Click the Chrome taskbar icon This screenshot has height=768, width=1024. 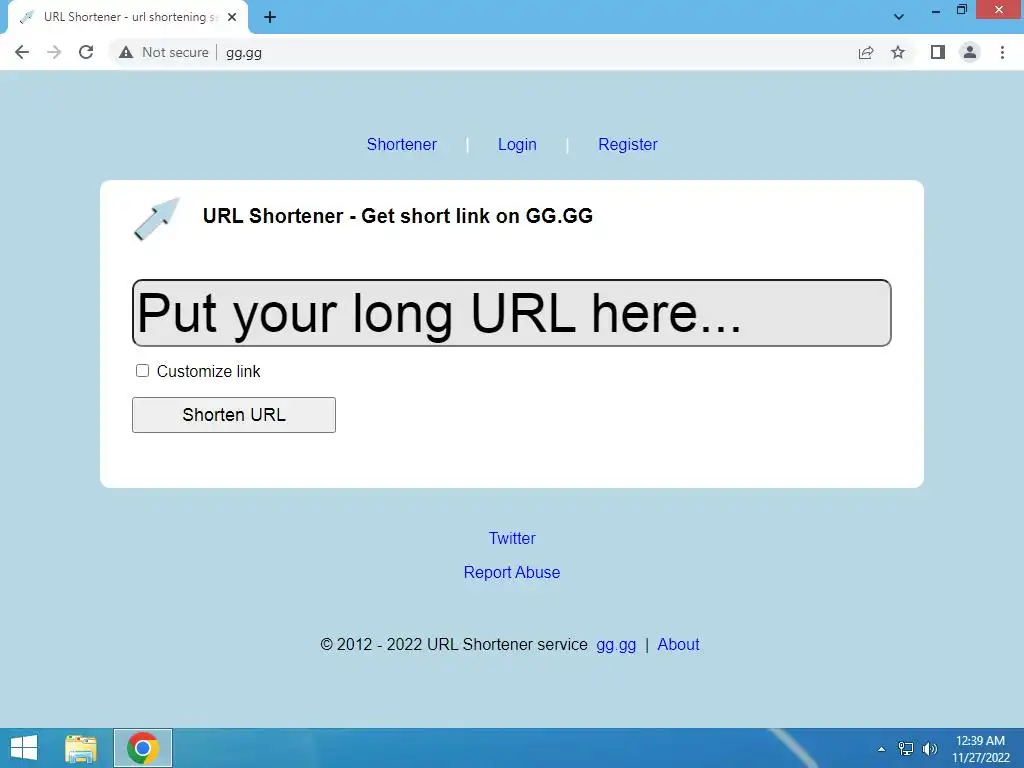143,748
